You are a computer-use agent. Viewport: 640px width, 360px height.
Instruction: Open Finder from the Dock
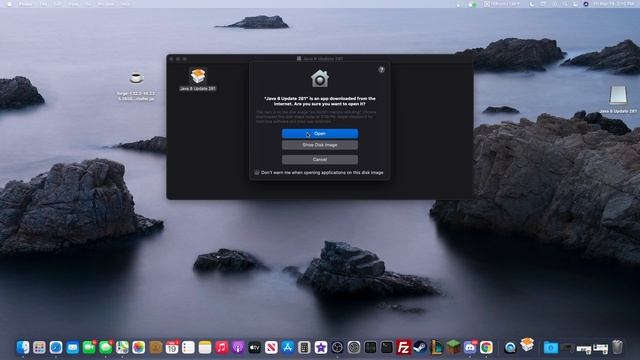click(23, 347)
